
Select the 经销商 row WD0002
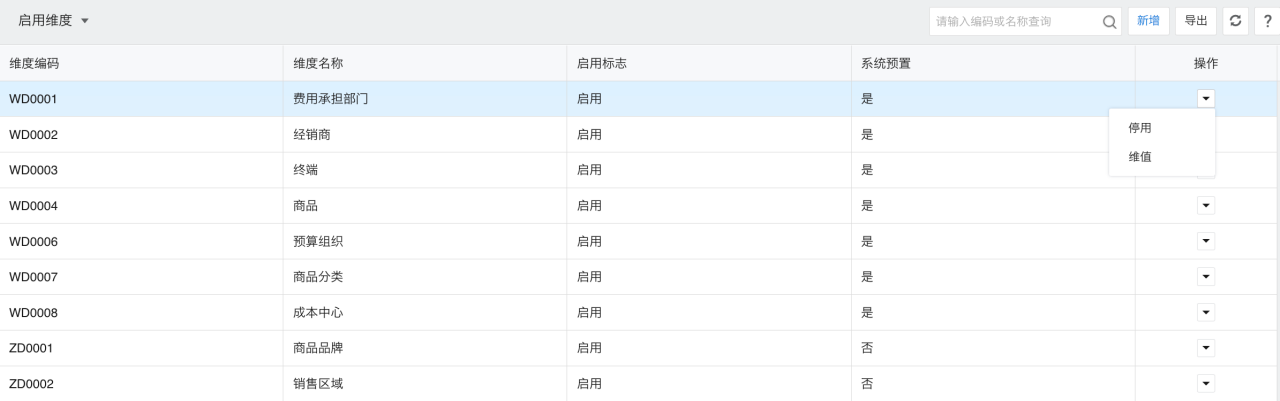click(x=640, y=134)
